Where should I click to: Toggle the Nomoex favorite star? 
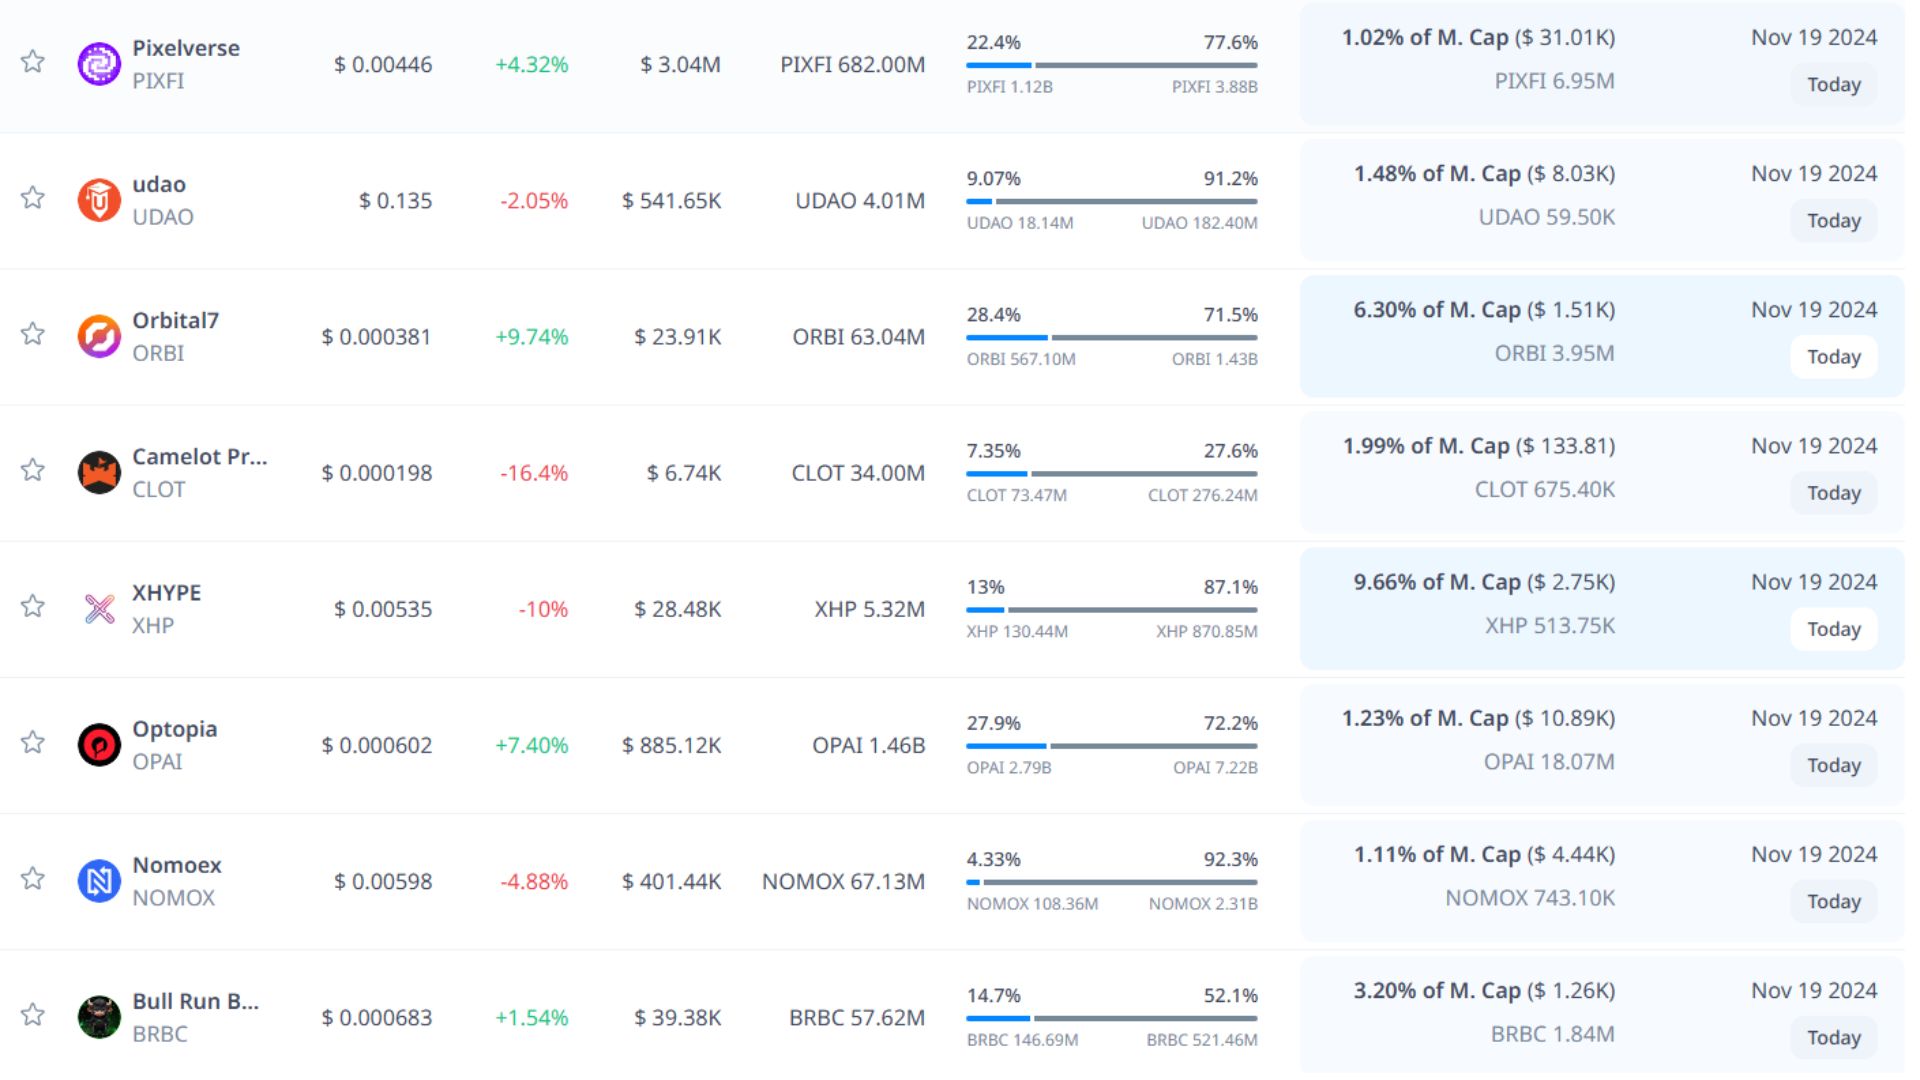click(33, 879)
